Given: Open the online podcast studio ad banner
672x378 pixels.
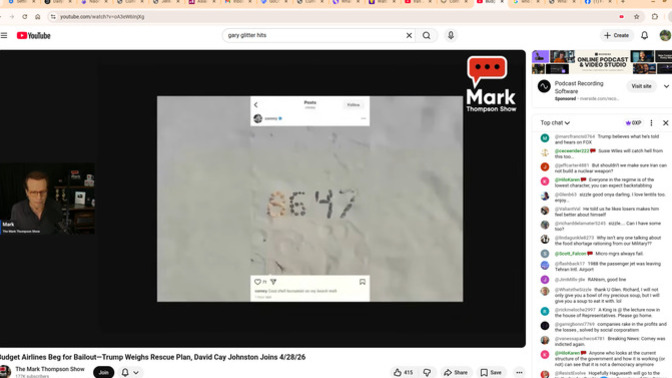Looking at the screenshot, I should pyautogui.click(x=602, y=62).
